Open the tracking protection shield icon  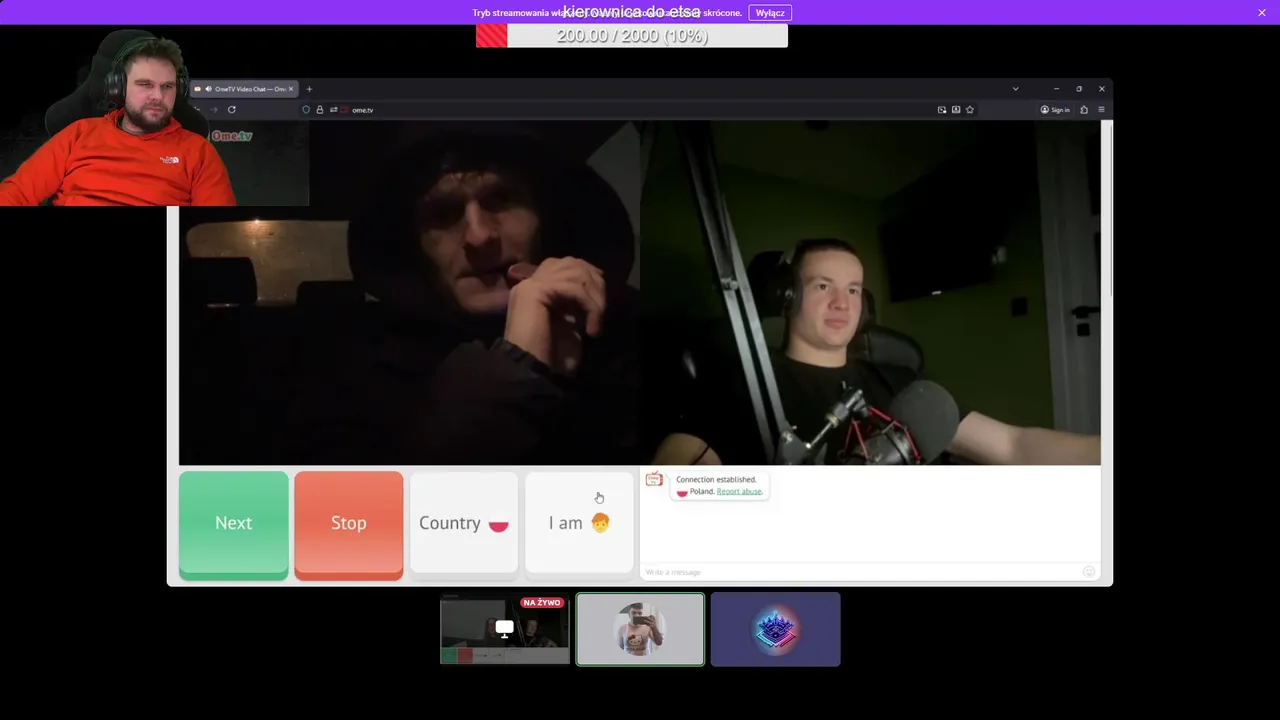306,110
